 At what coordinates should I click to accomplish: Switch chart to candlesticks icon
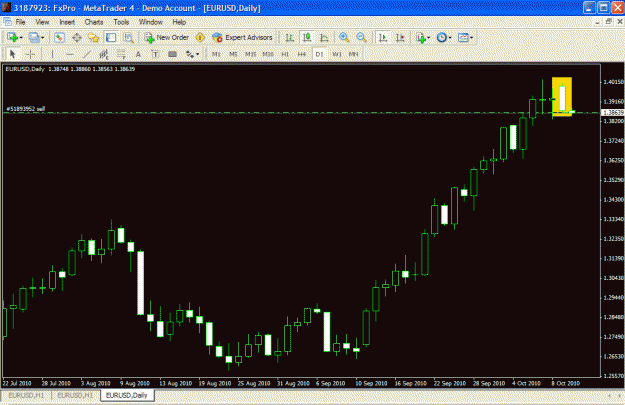307,37
